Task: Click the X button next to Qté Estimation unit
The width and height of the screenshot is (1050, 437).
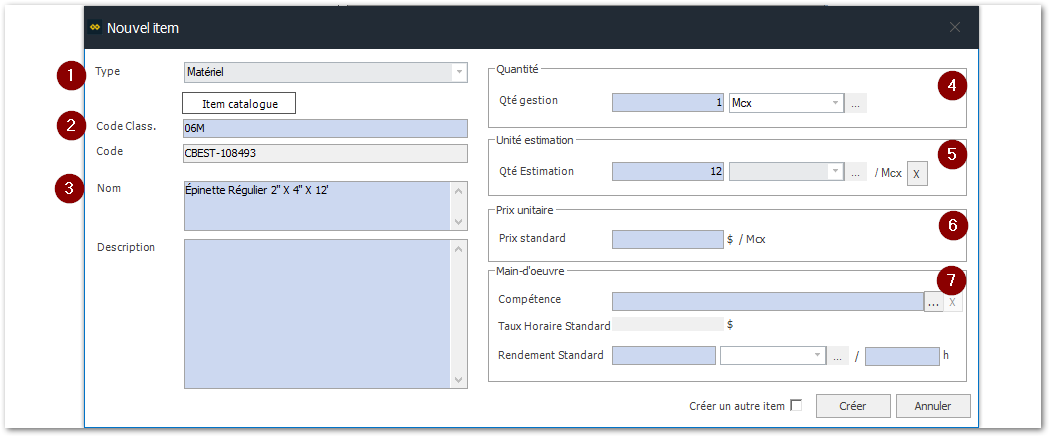Action: (x=918, y=173)
